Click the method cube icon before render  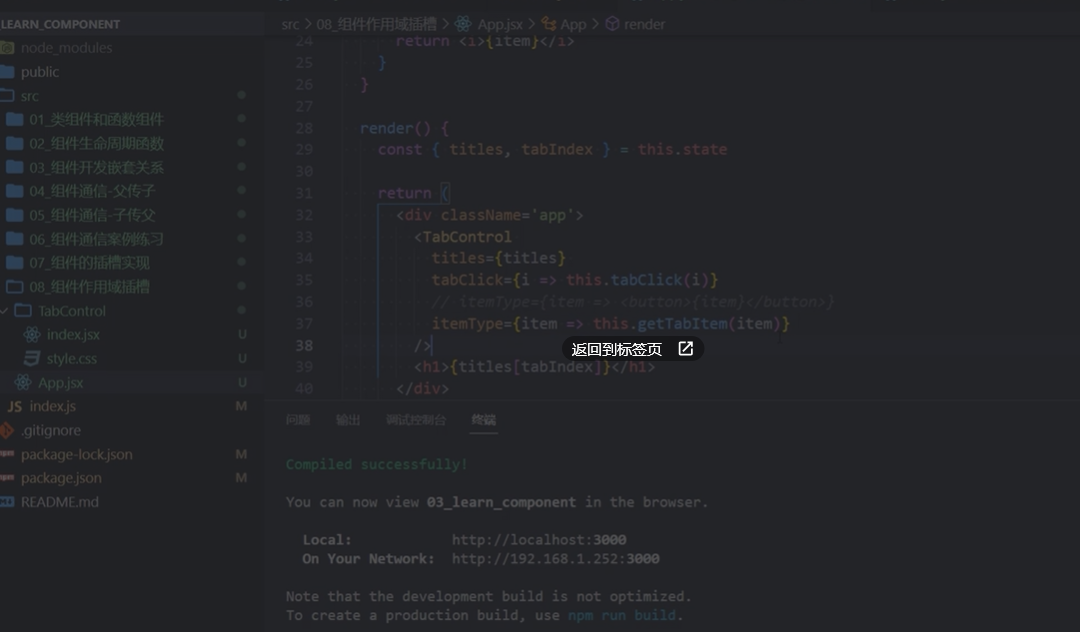click(612, 24)
